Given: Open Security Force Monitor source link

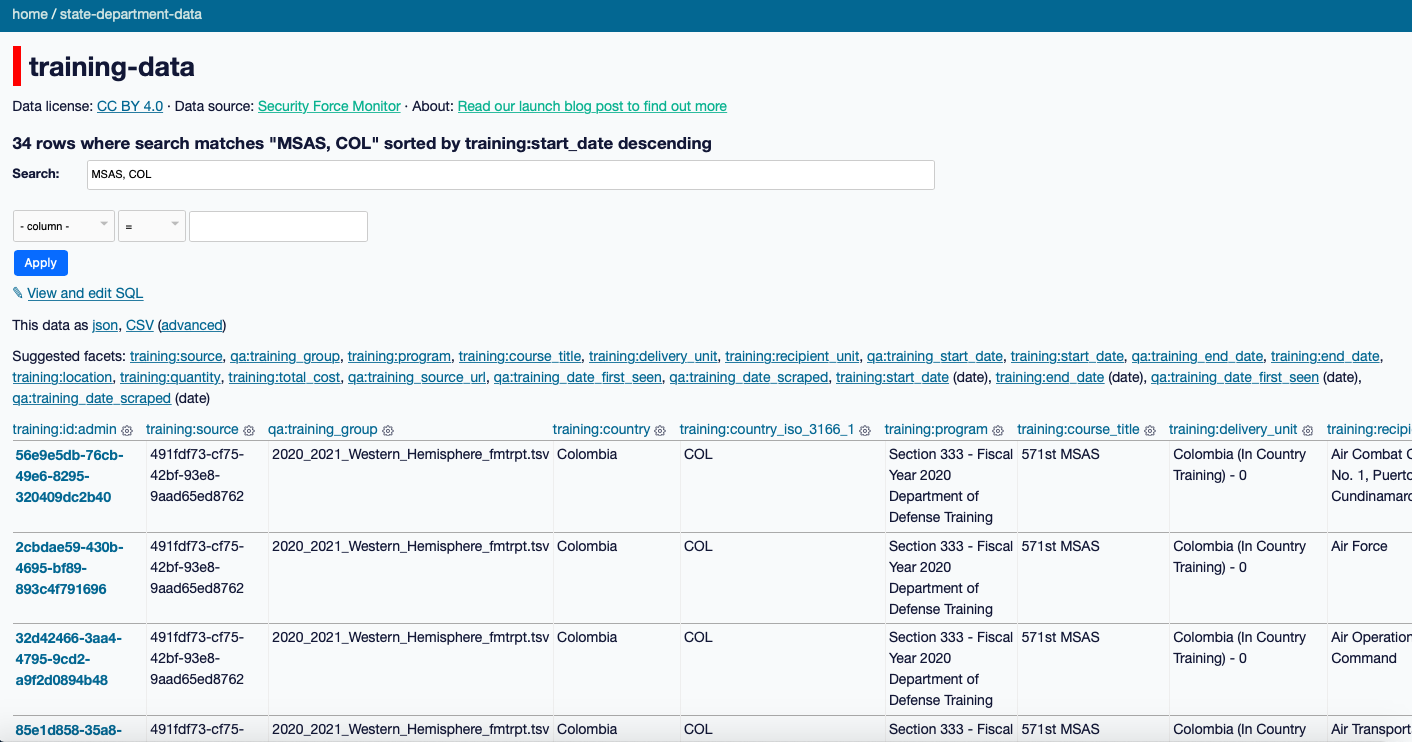Looking at the screenshot, I should (x=329, y=106).
